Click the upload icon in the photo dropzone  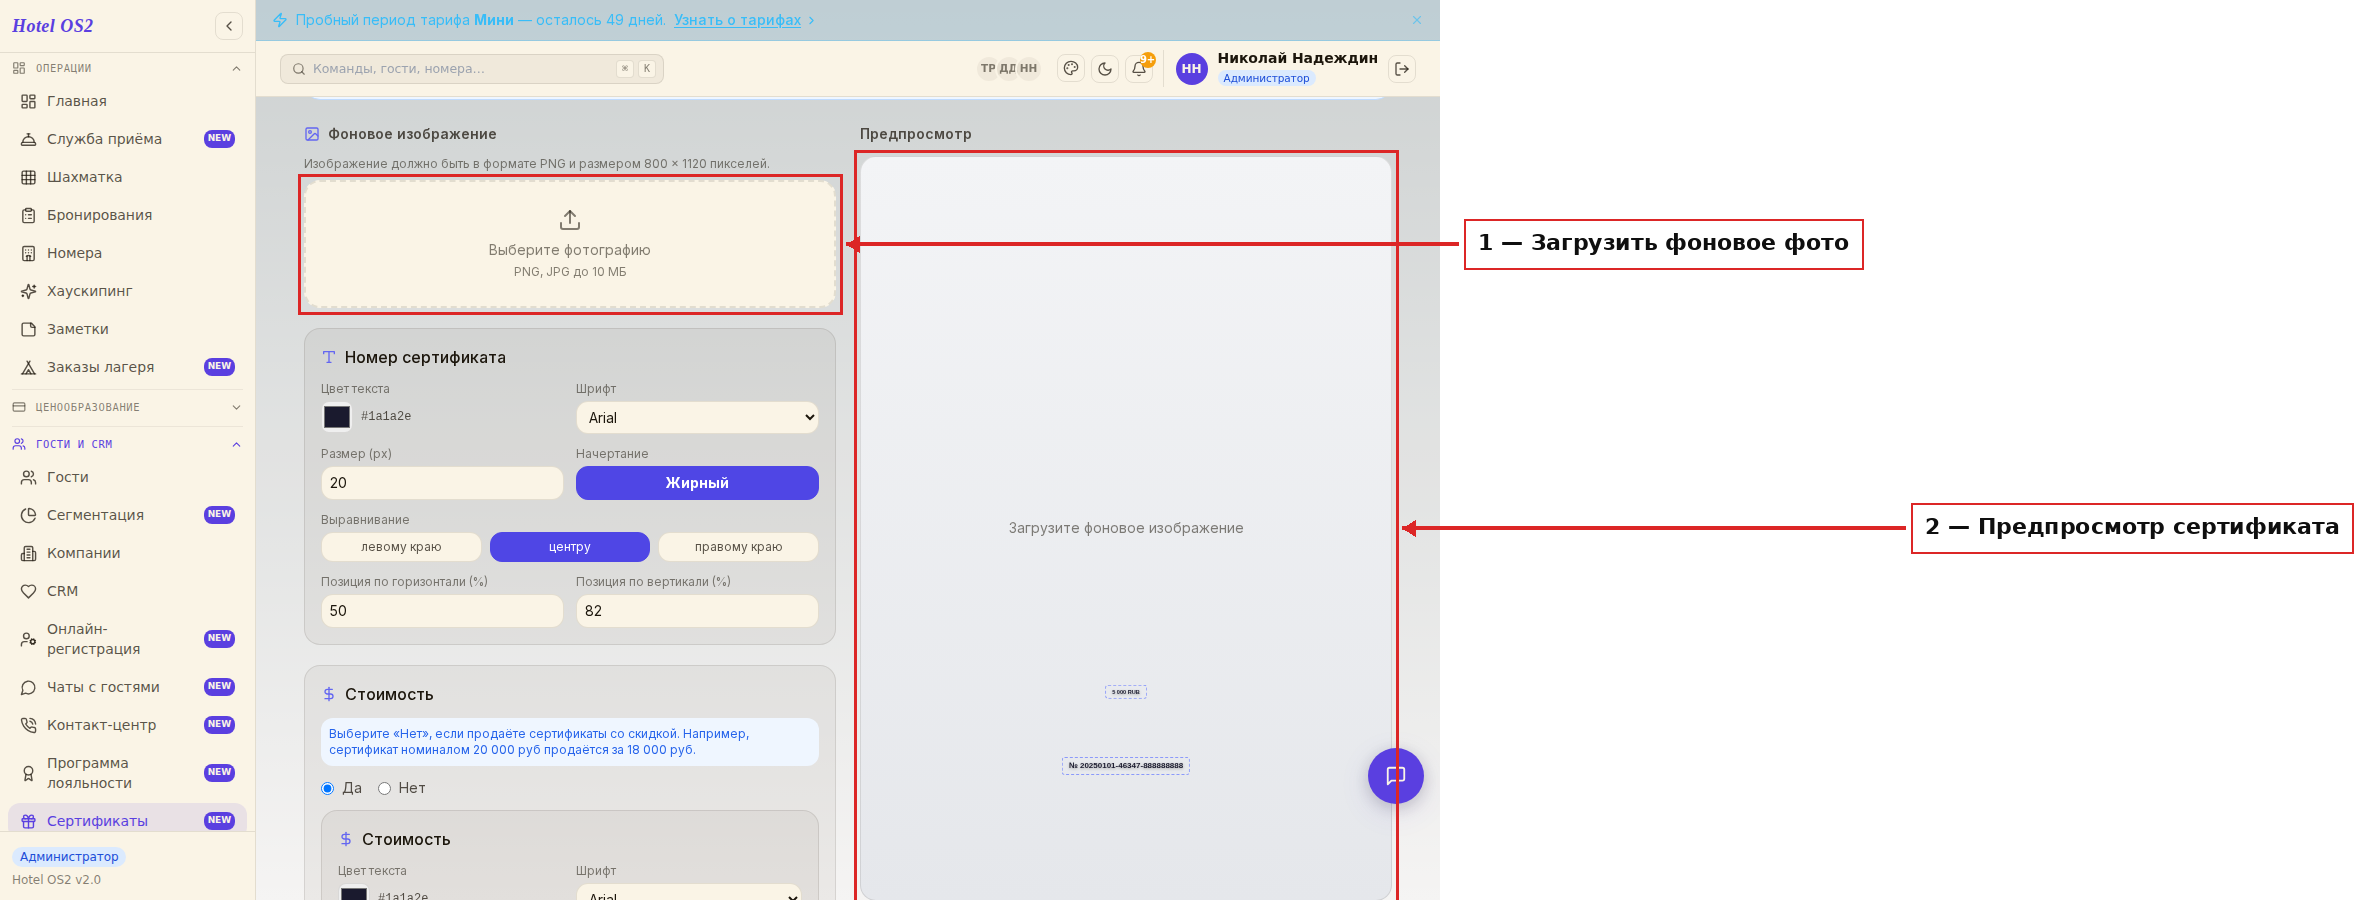[x=570, y=220]
